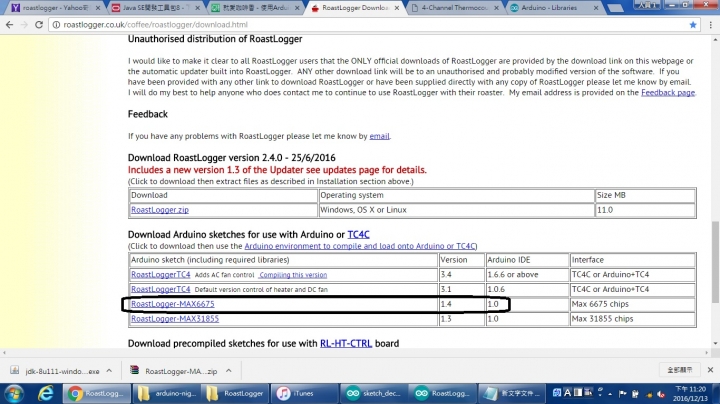Select the 'Max 6675 chips' interface cell
720x404 pixels.
click(x=633, y=304)
